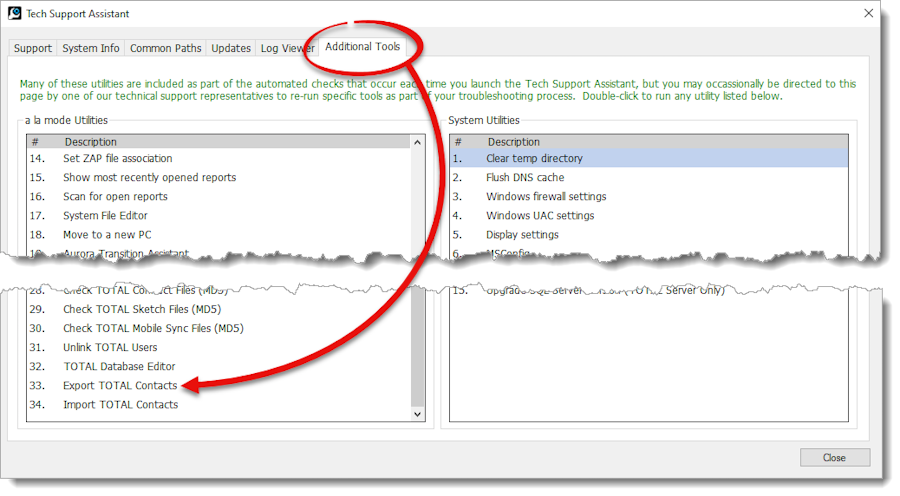
Task: Switch to the Support tab
Action: point(33,48)
